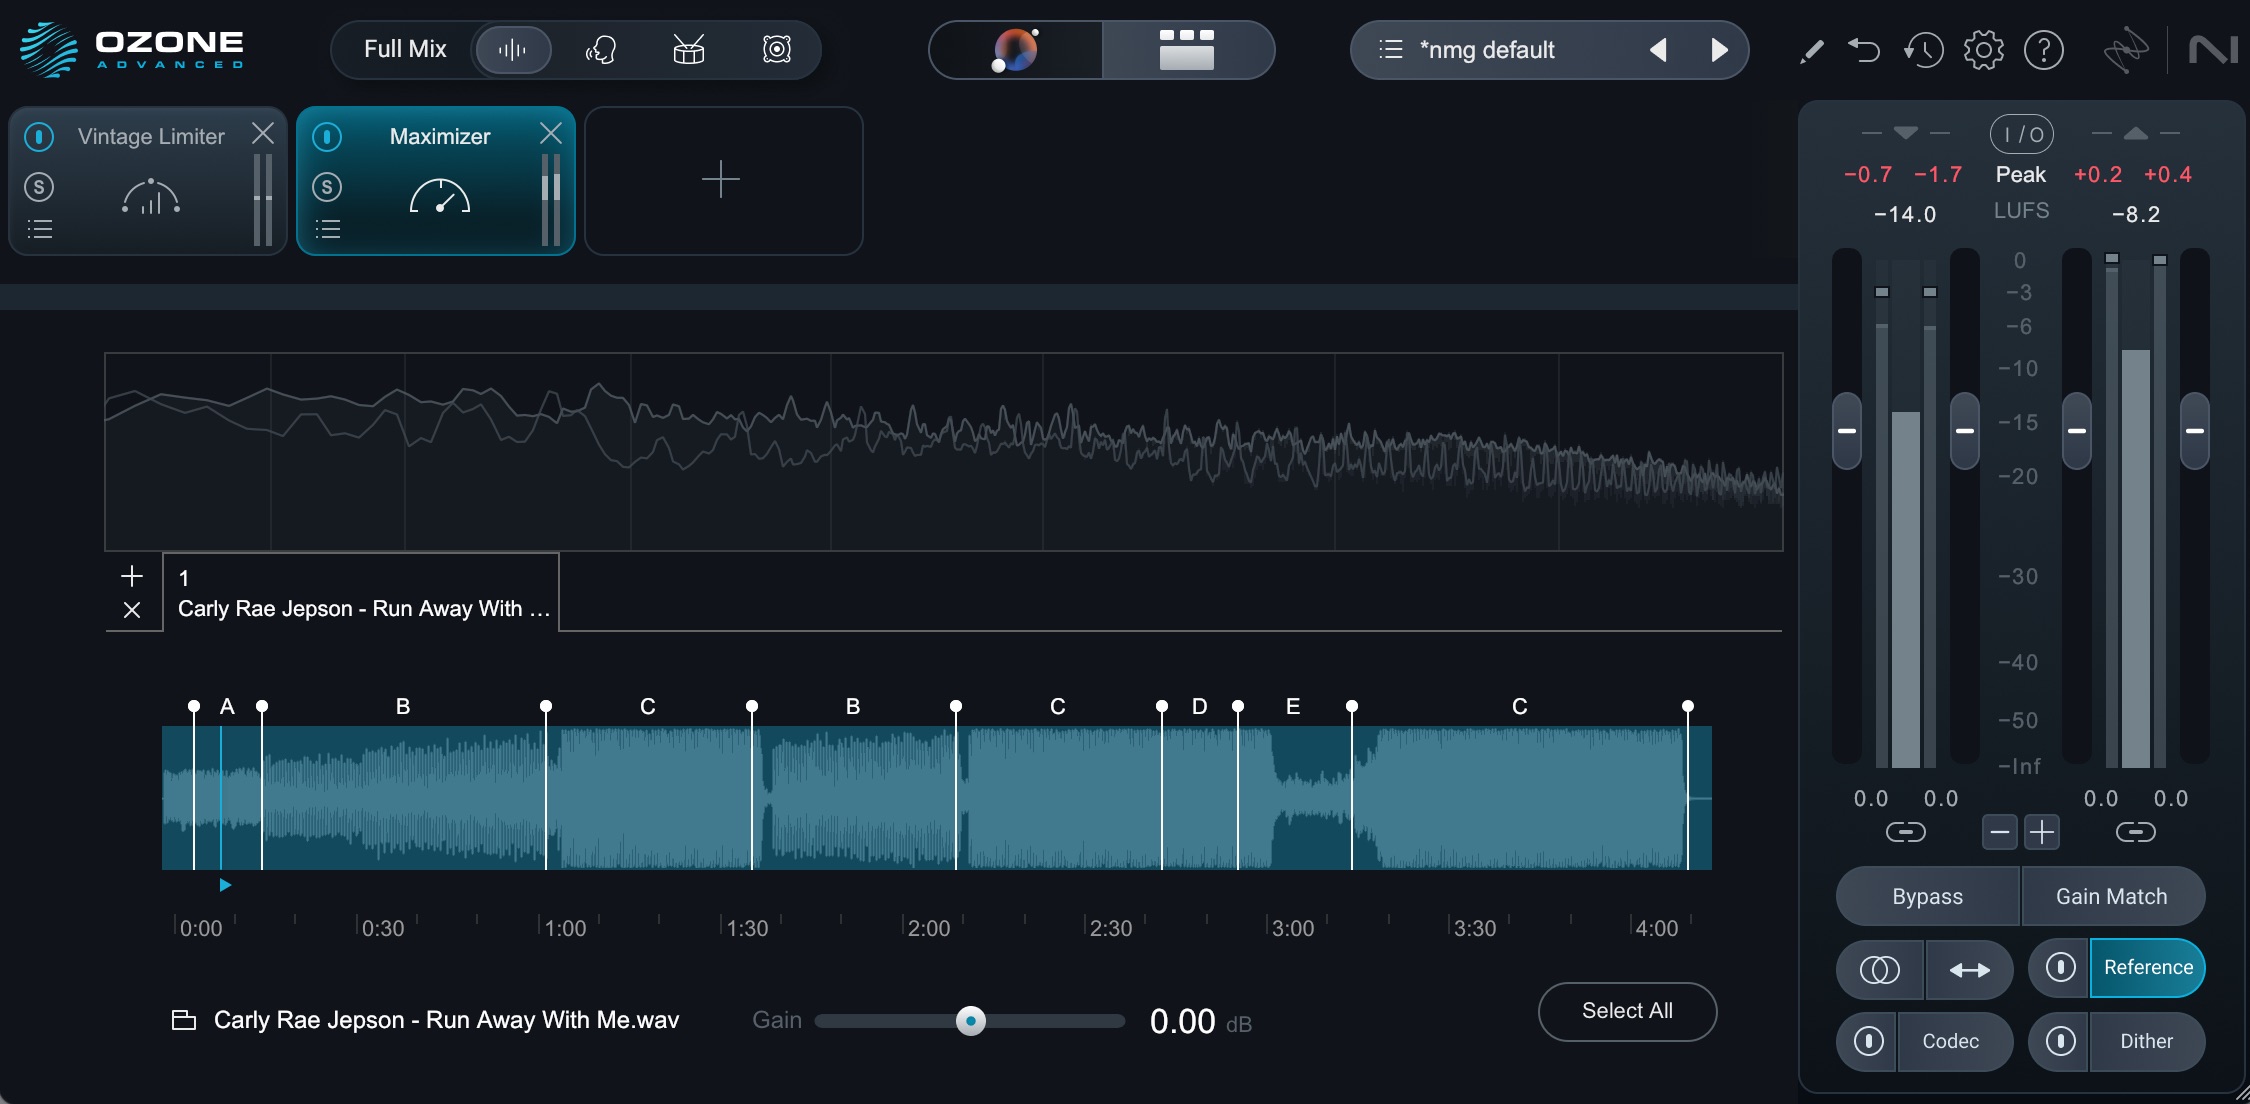Expand the output meter arrow

click(2136, 133)
